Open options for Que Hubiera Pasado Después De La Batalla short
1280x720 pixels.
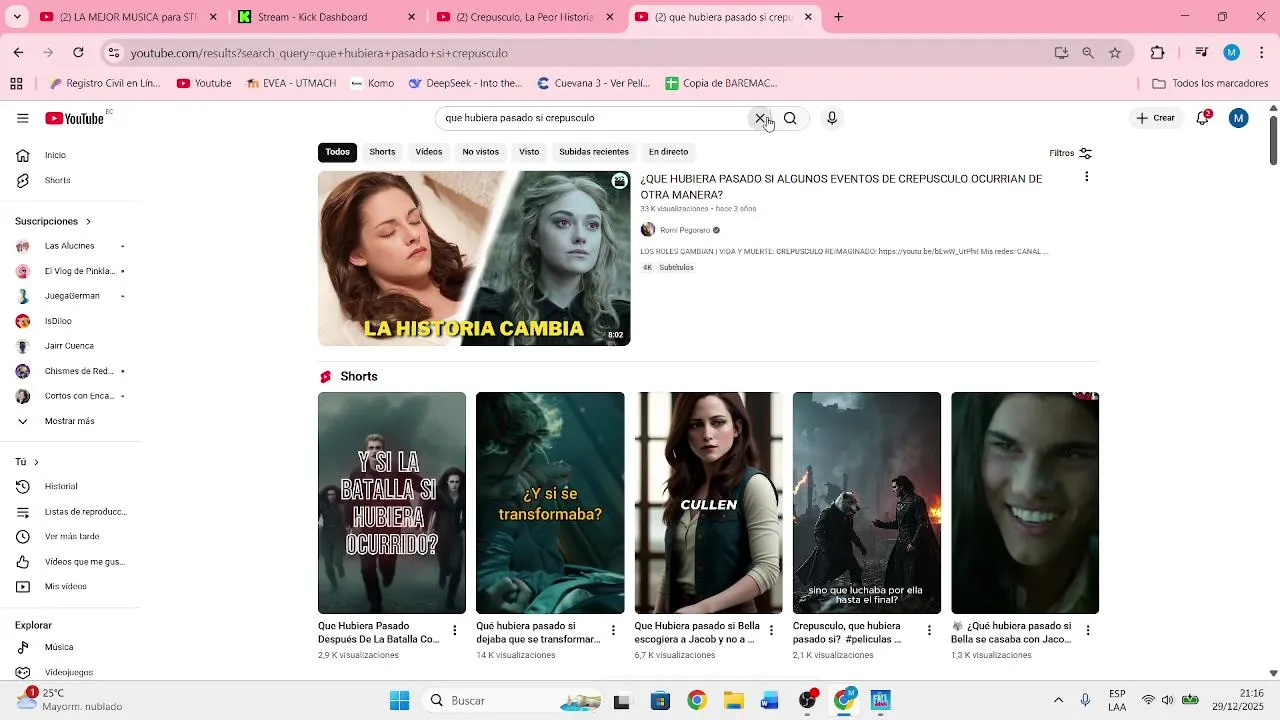[454, 630]
